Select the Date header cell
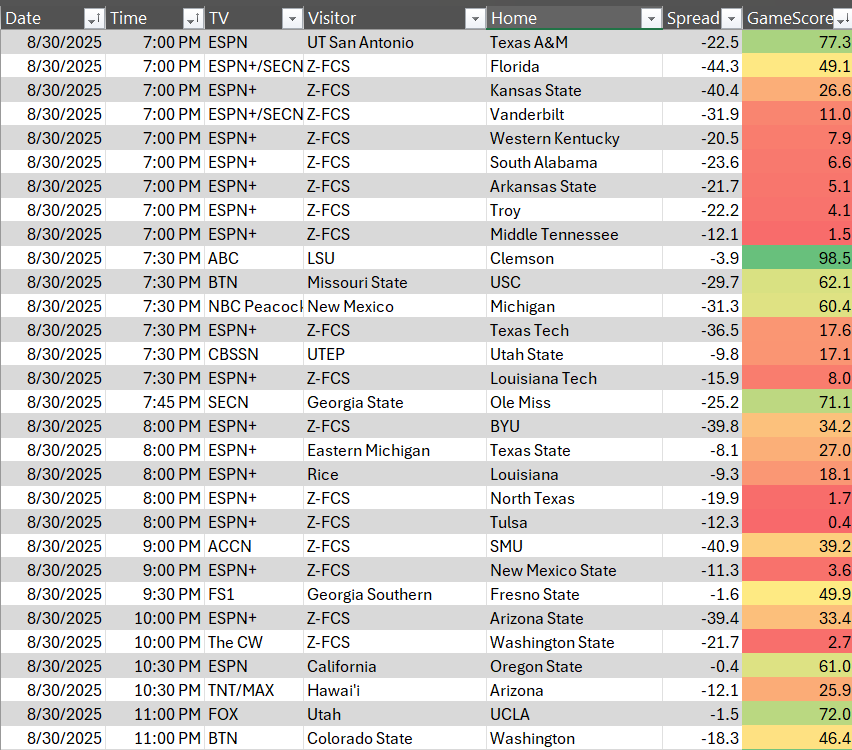Image resolution: width=852 pixels, height=750 pixels. click(x=53, y=18)
